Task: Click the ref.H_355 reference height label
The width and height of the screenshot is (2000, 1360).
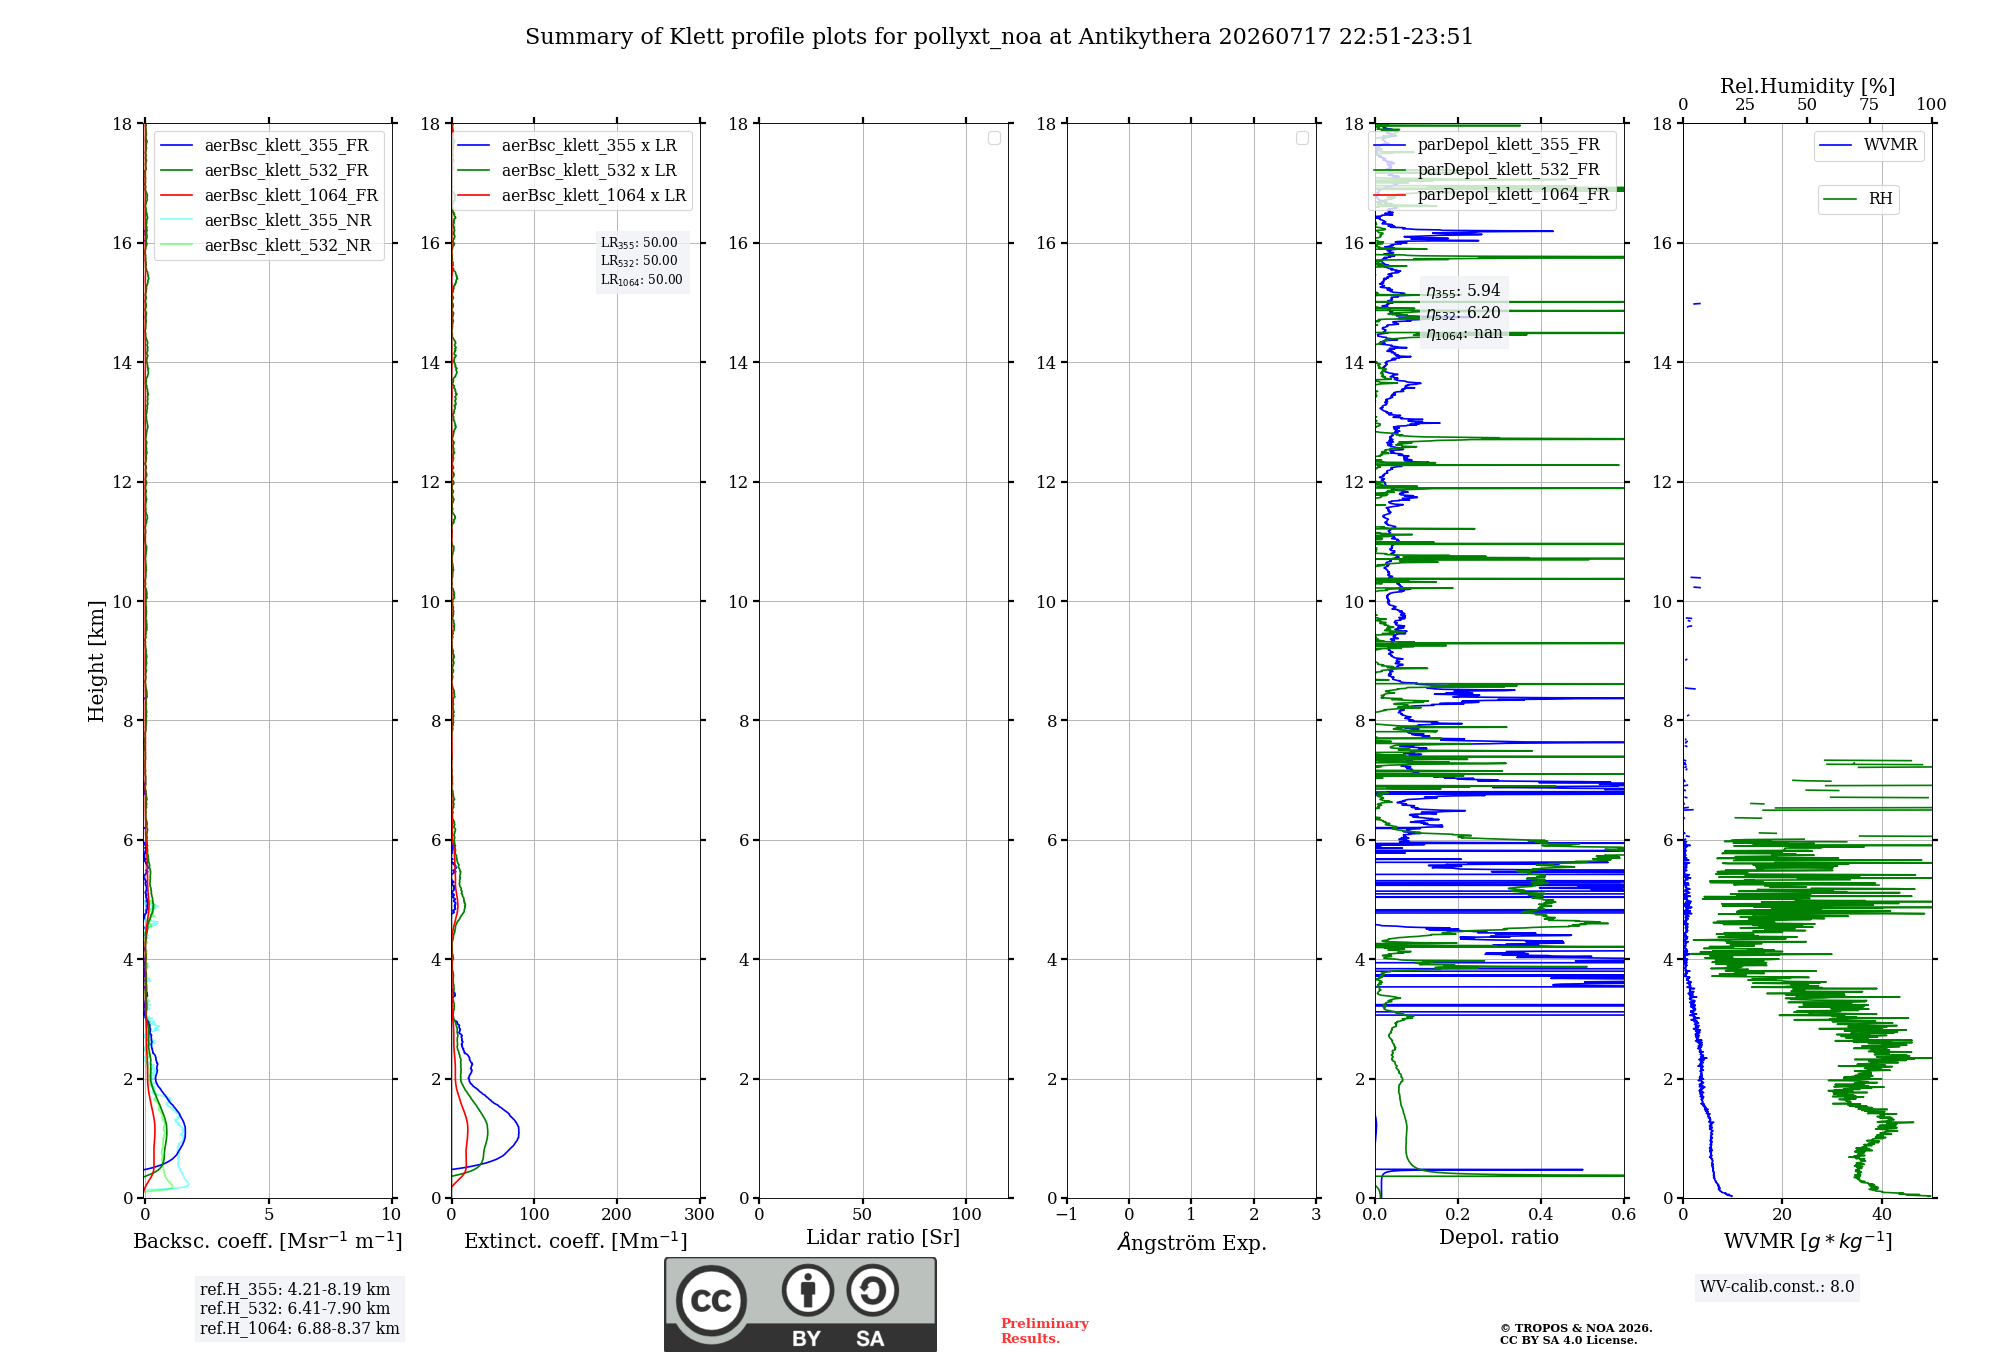Action: (x=295, y=1289)
